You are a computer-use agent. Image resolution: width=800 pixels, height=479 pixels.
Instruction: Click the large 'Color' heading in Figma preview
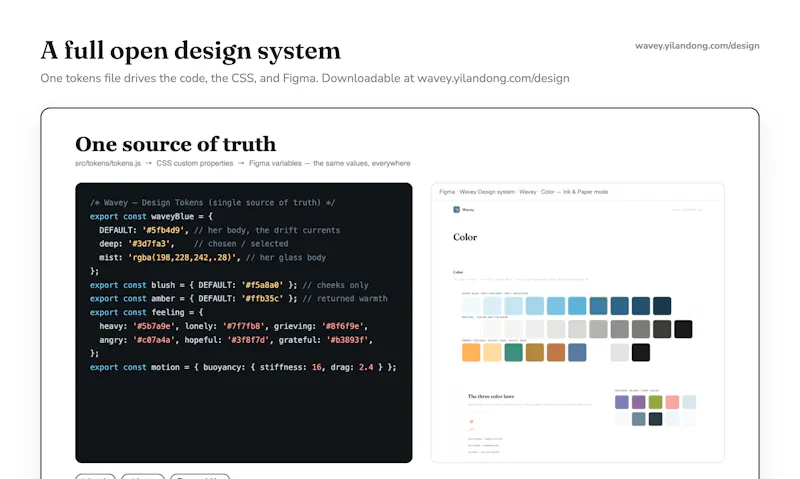click(x=465, y=237)
